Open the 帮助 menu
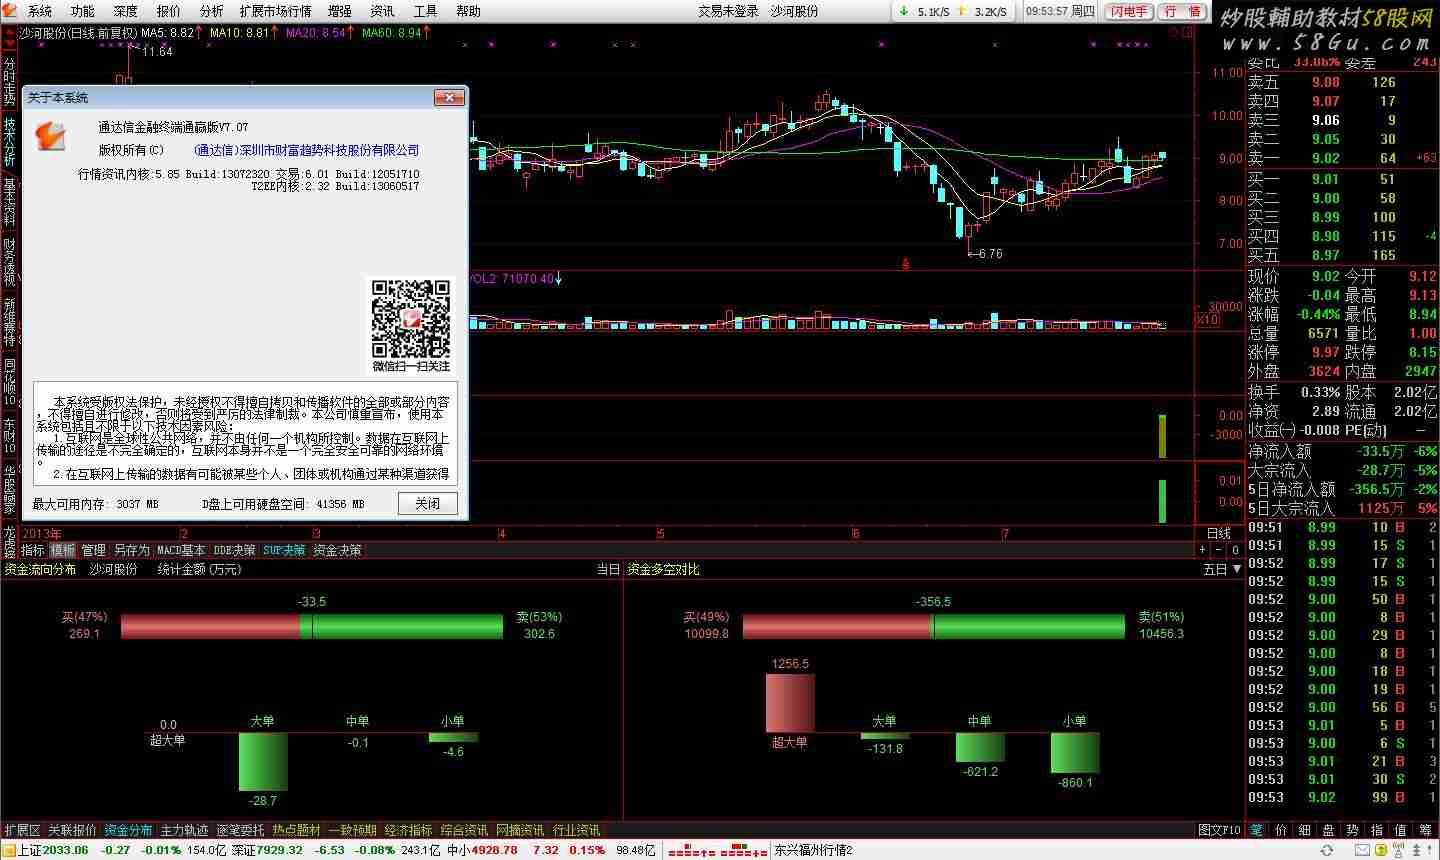Viewport: 1440px width, 860px height. 468,11
